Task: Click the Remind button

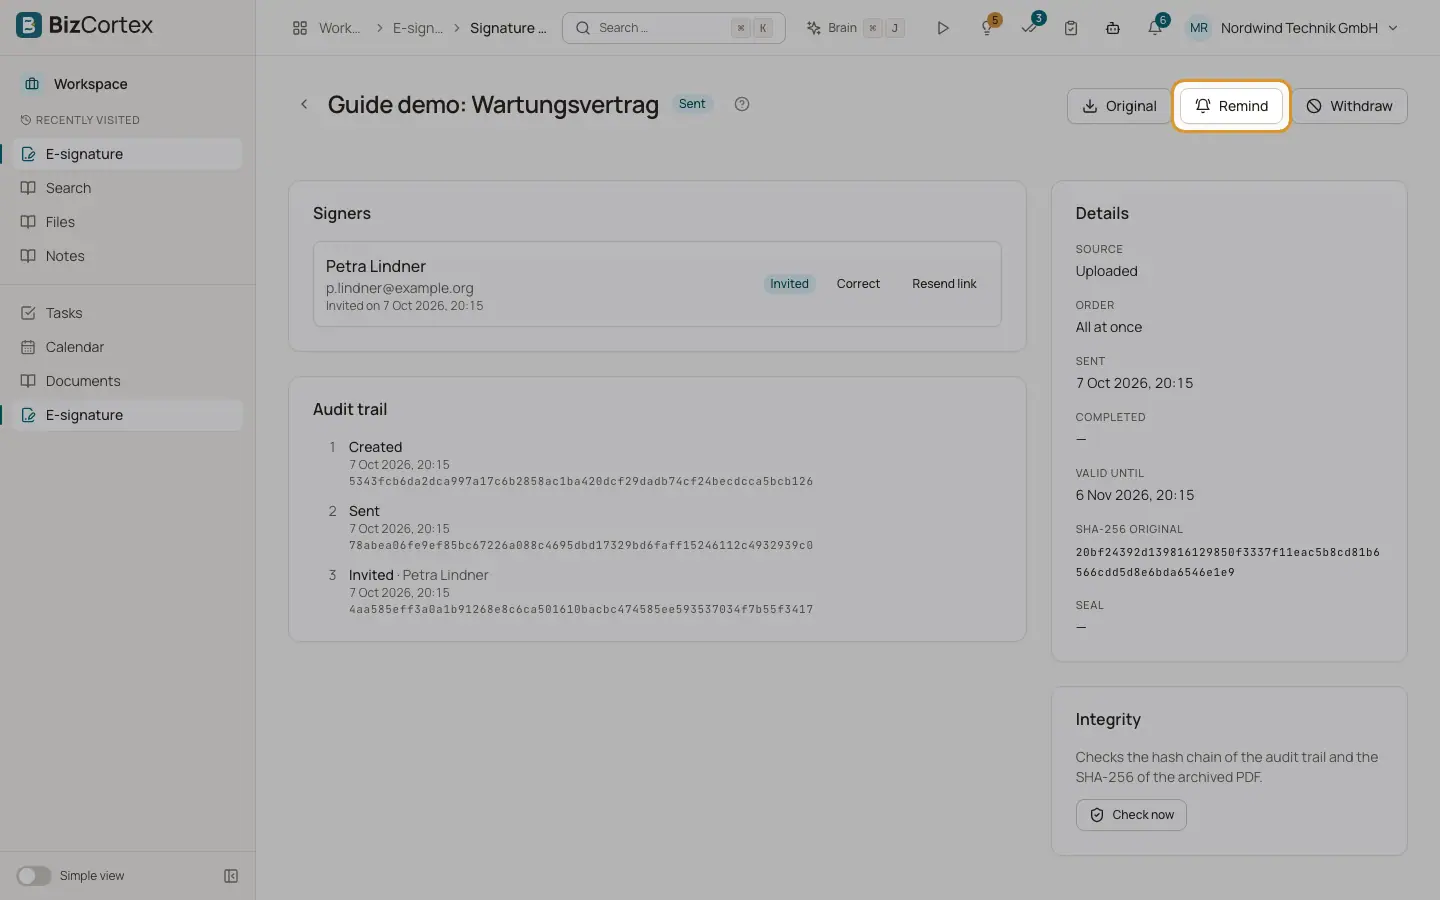Action: (x=1231, y=106)
